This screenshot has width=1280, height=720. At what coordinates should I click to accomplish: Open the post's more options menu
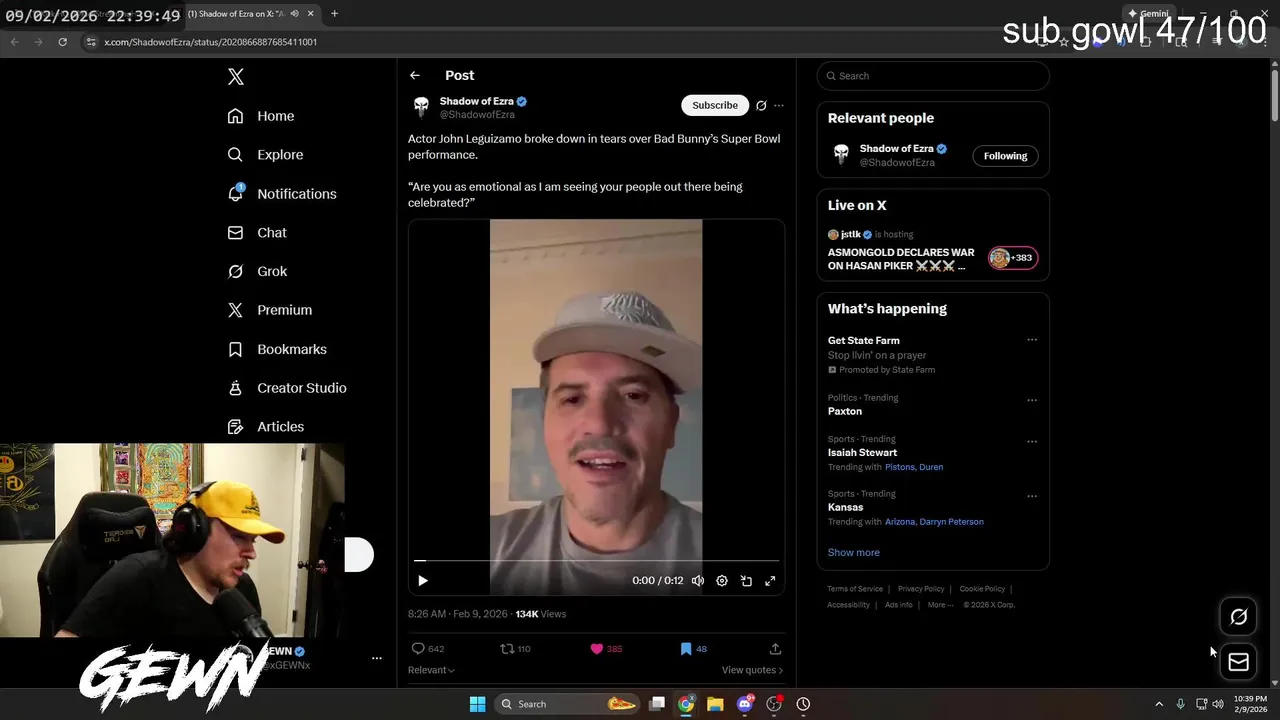click(779, 105)
